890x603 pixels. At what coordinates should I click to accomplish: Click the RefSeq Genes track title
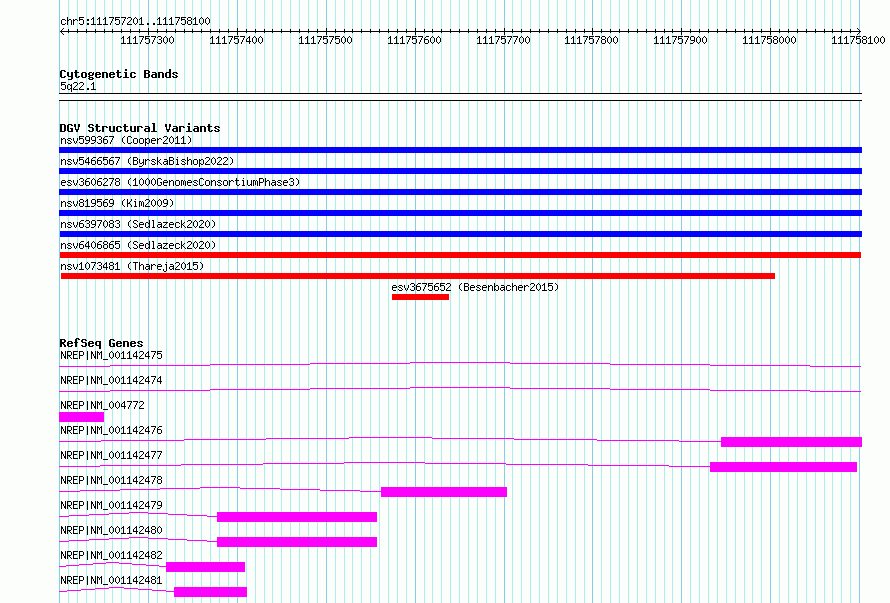pyautogui.click(x=101, y=343)
